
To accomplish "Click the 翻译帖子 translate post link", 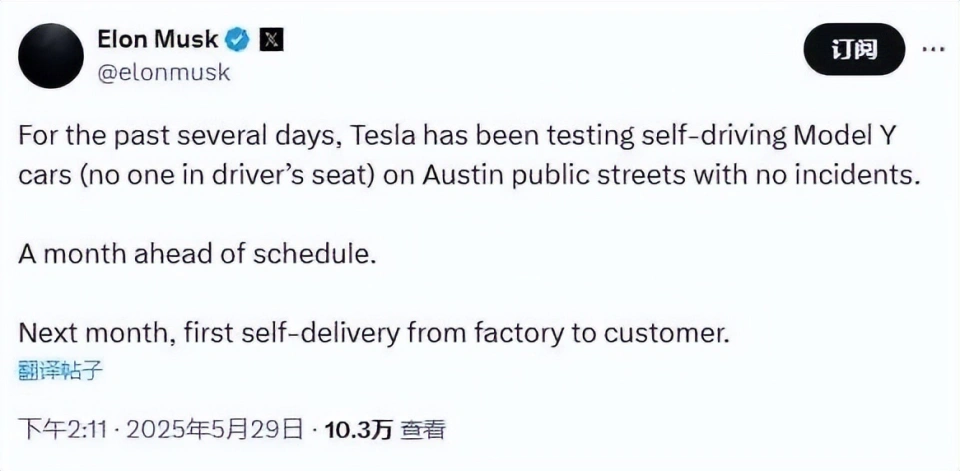I will 59,369.
